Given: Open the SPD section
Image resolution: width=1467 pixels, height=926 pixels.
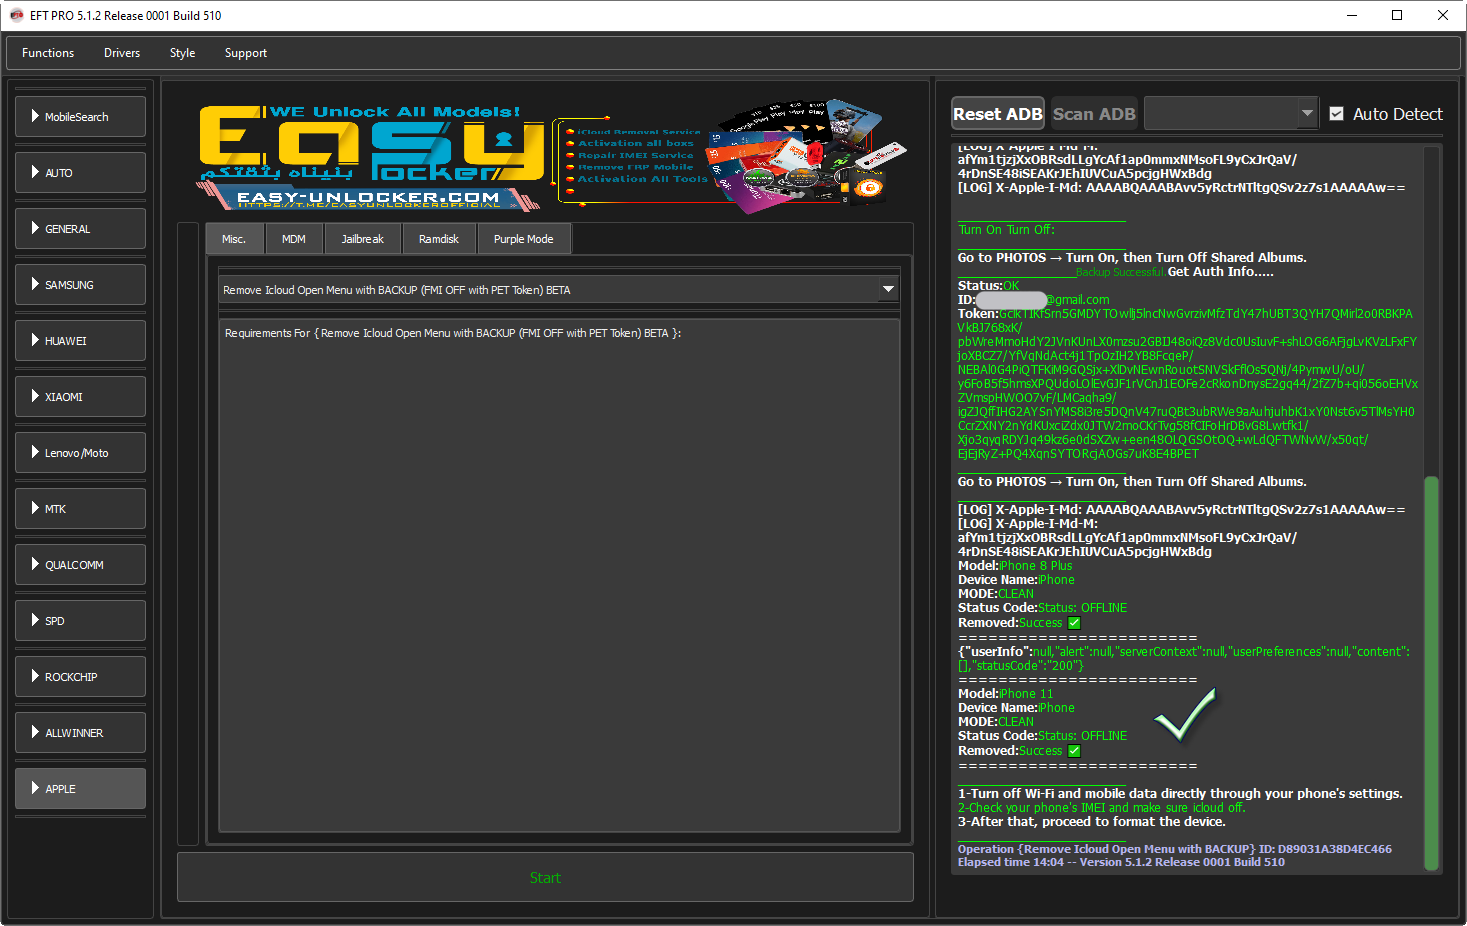Looking at the screenshot, I should tap(80, 621).
